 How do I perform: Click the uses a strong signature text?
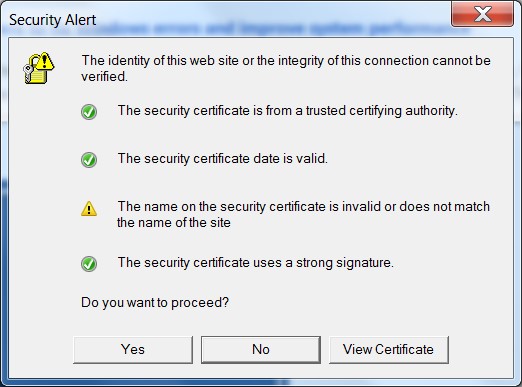[256, 263]
